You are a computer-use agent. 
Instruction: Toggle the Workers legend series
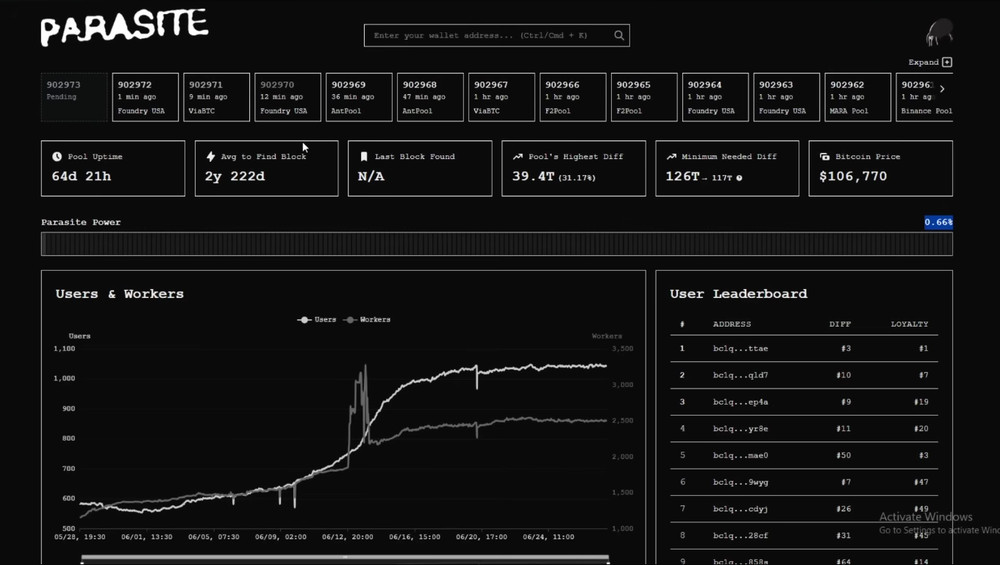(x=367, y=319)
